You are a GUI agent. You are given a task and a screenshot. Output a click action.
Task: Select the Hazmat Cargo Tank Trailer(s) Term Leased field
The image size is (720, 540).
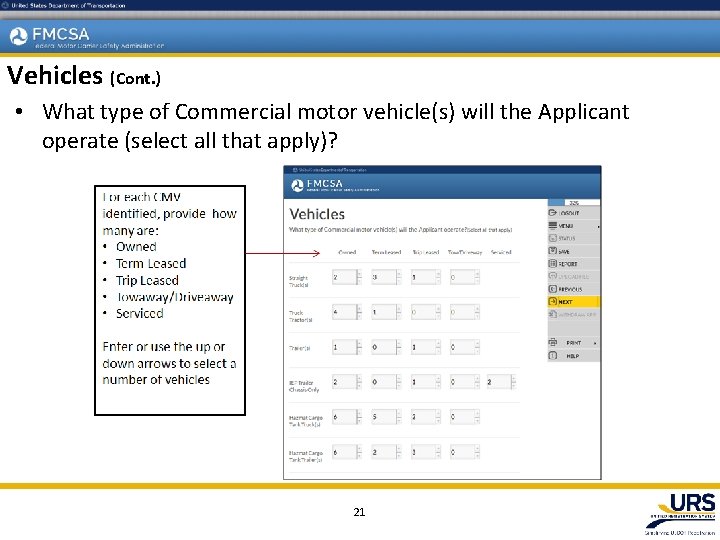click(x=386, y=452)
